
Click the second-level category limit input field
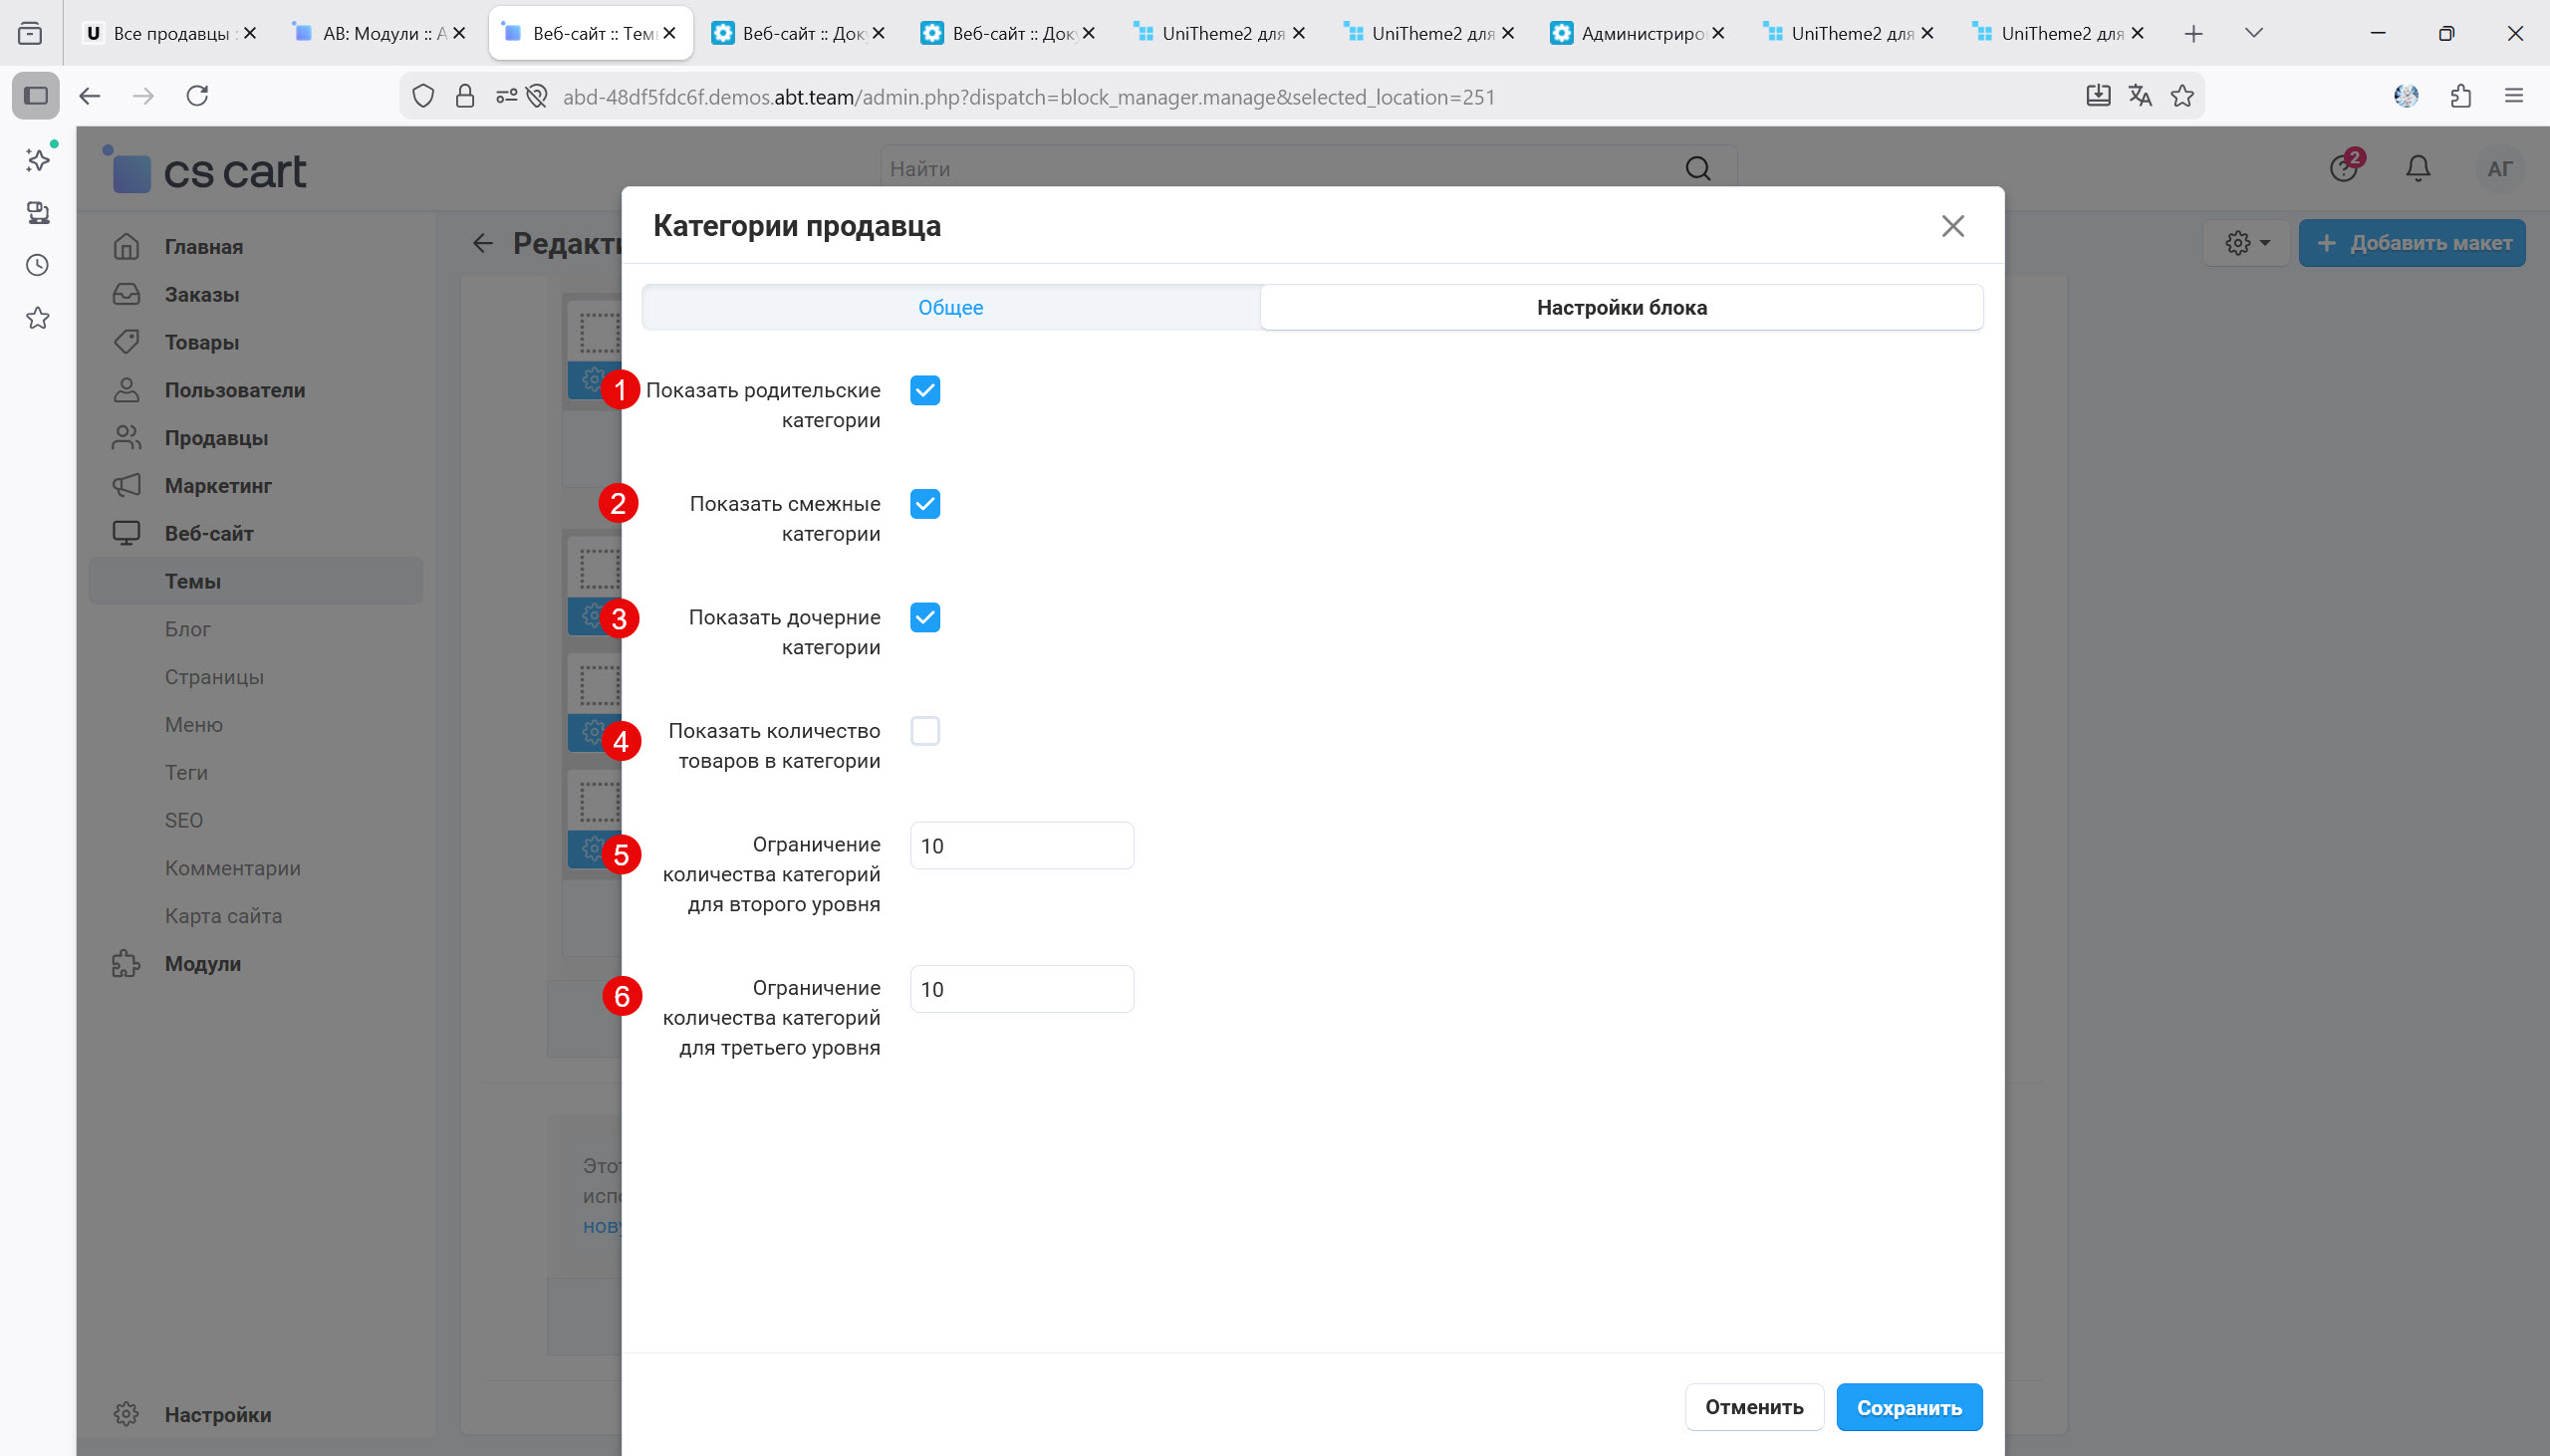[1020, 845]
